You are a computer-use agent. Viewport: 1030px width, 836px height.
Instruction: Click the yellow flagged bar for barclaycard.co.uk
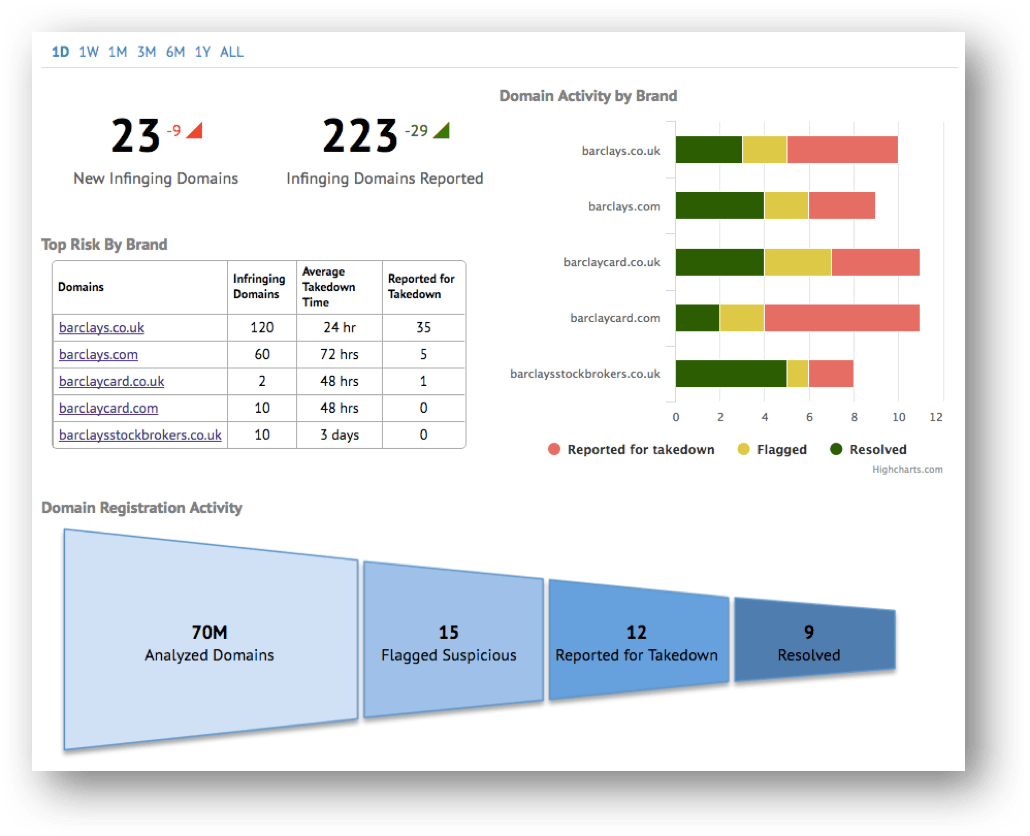click(x=798, y=263)
